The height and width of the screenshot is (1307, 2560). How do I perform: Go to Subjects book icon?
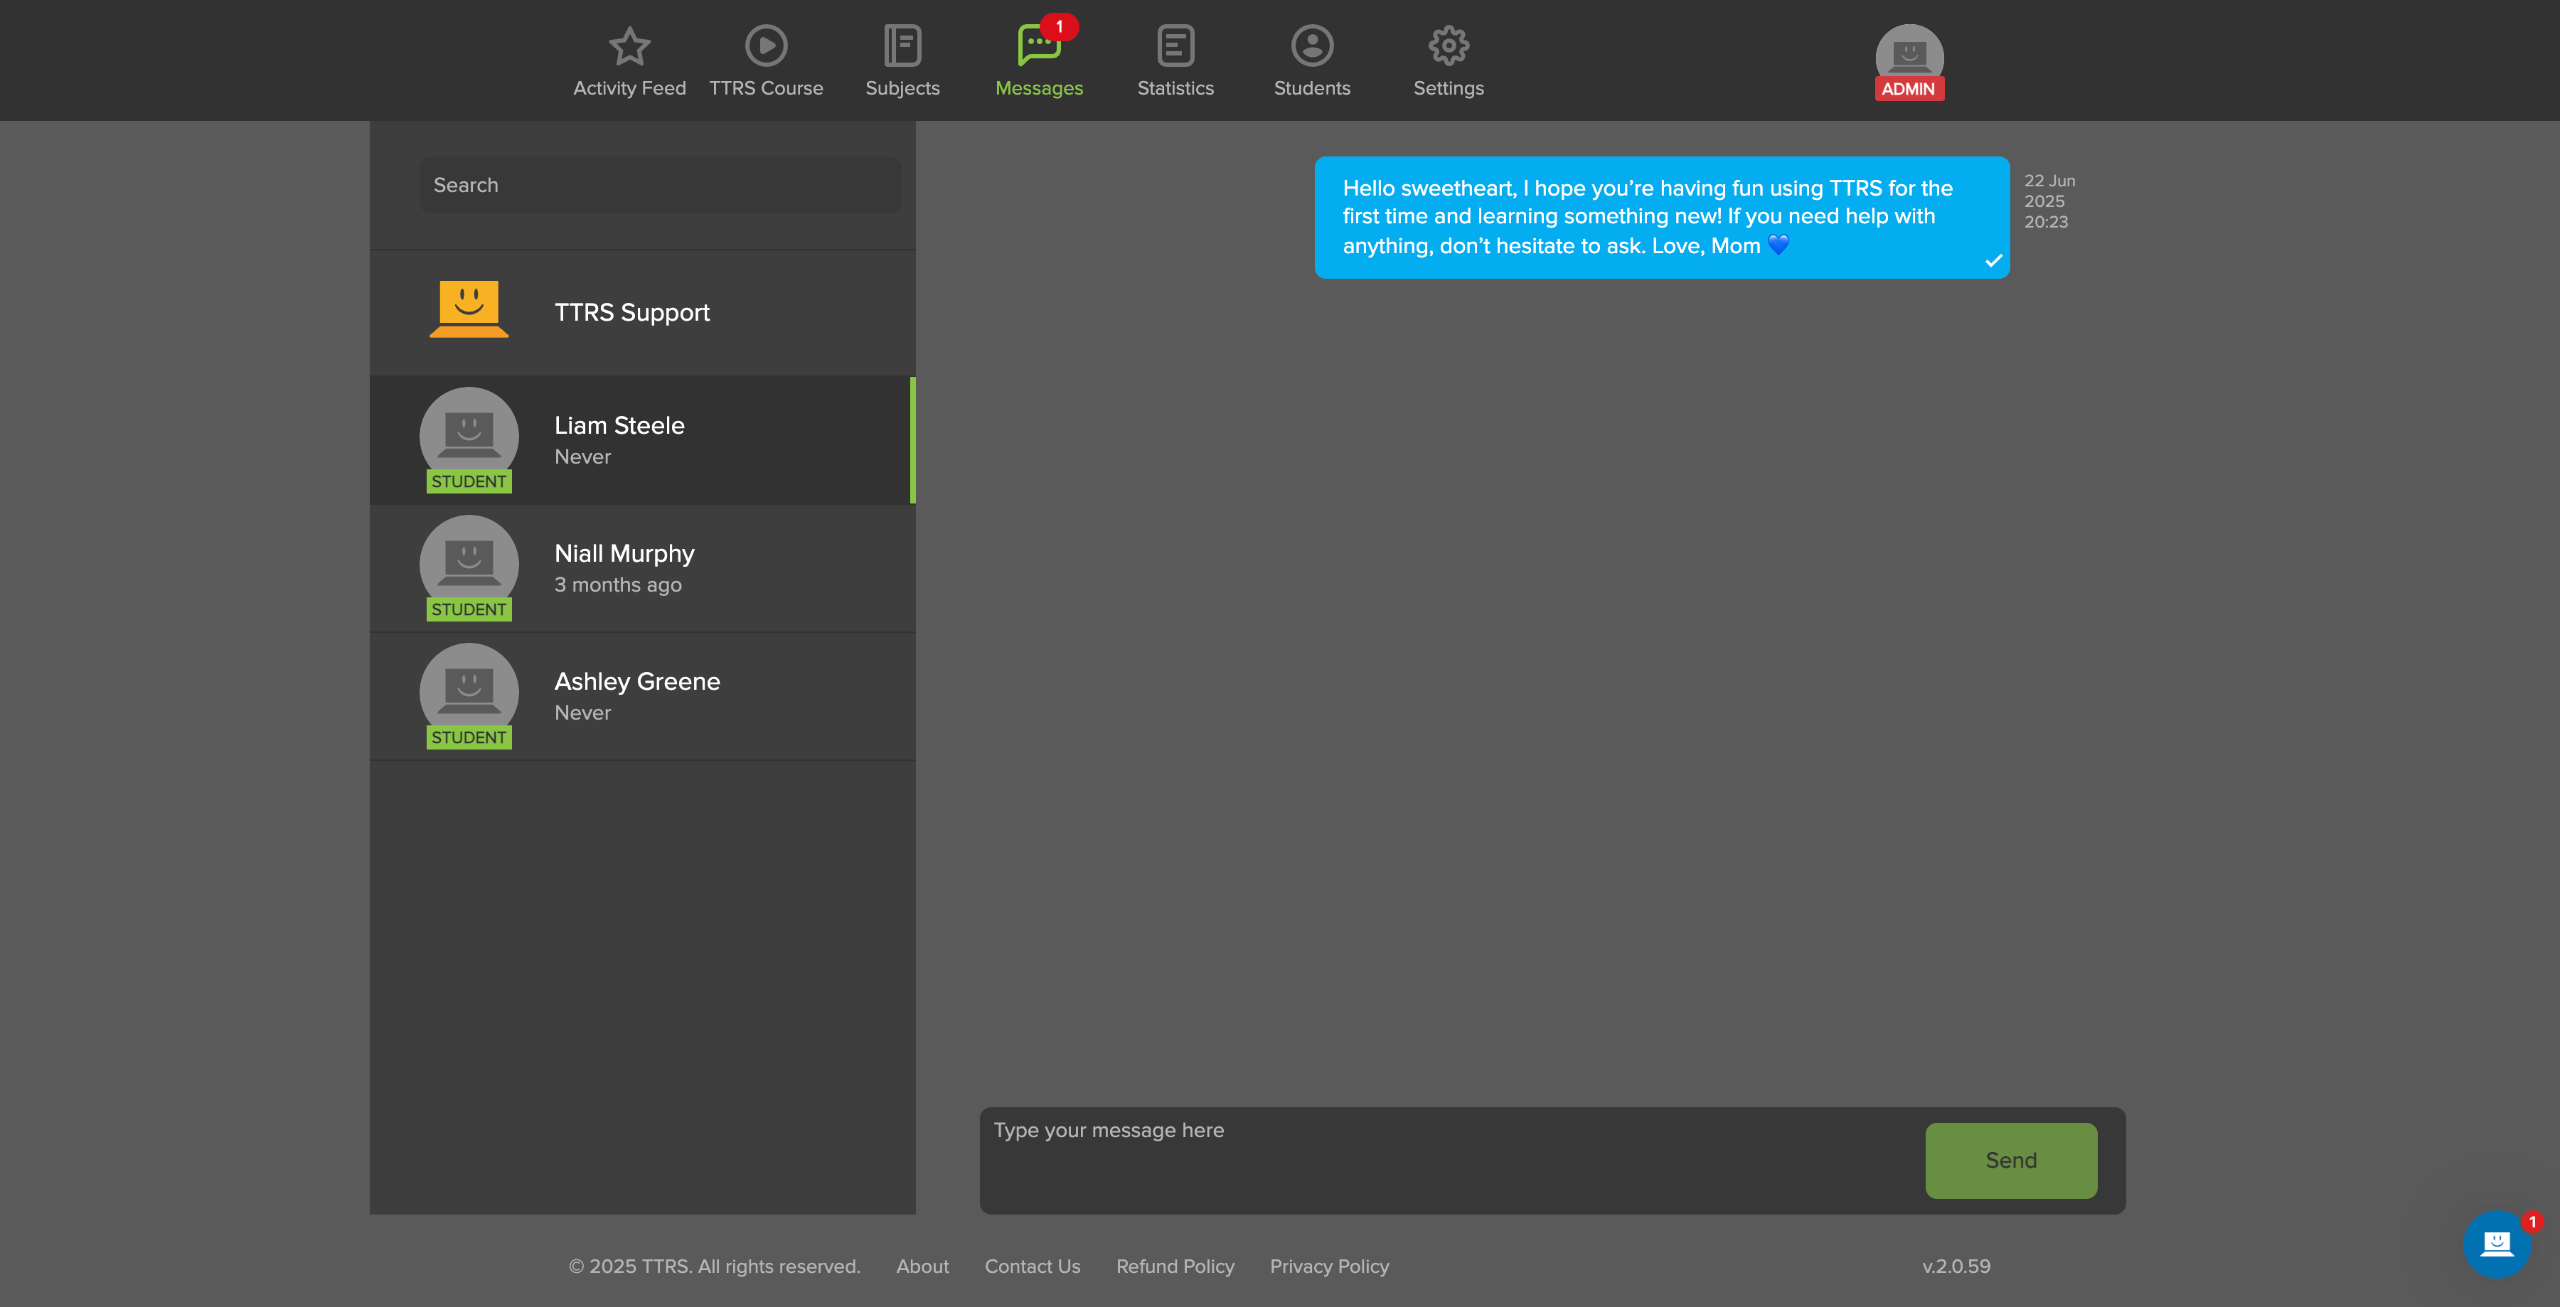coord(902,46)
